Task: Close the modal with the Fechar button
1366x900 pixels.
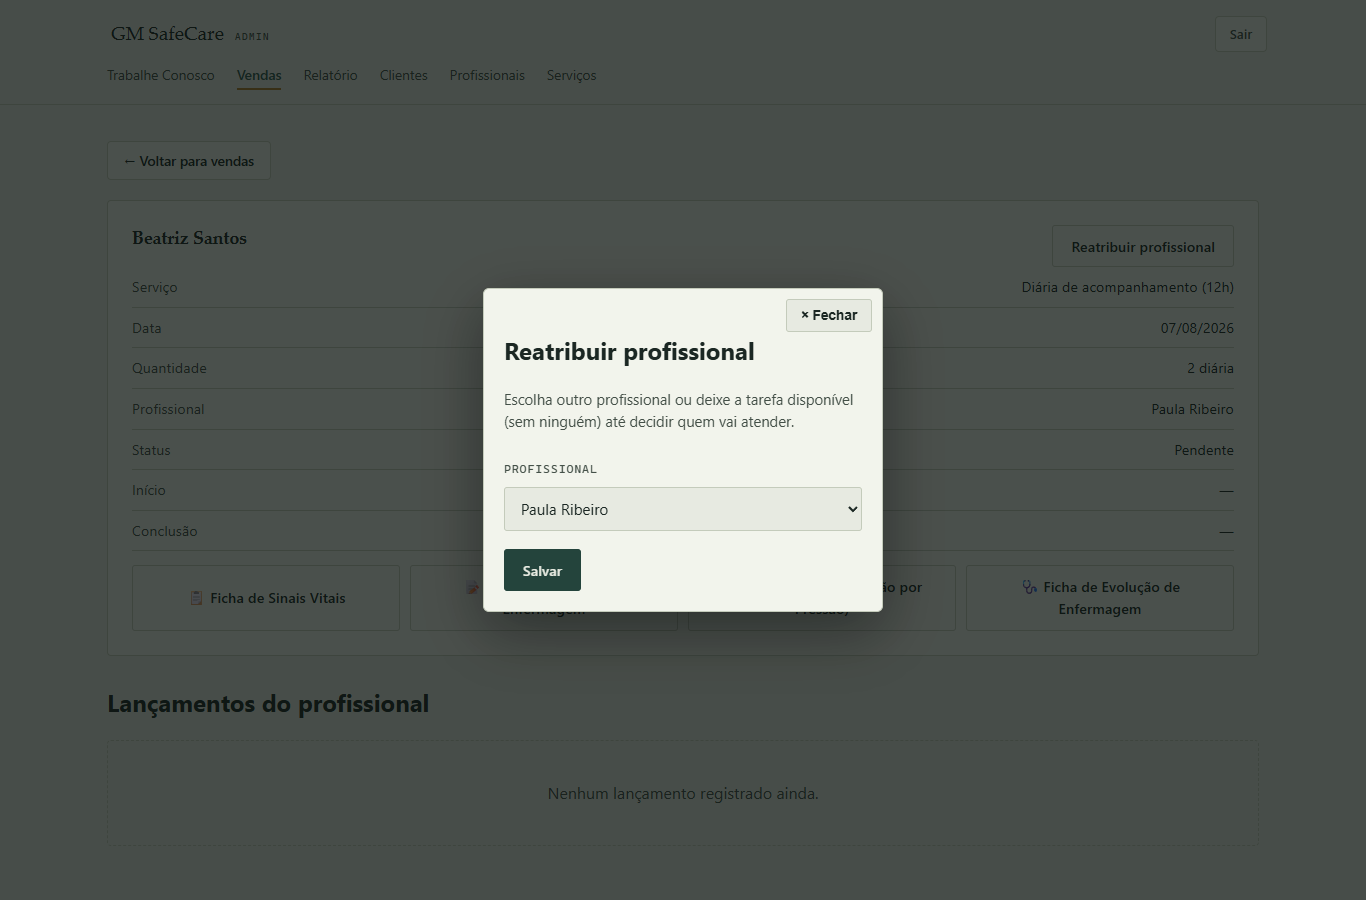Action: coord(828,315)
